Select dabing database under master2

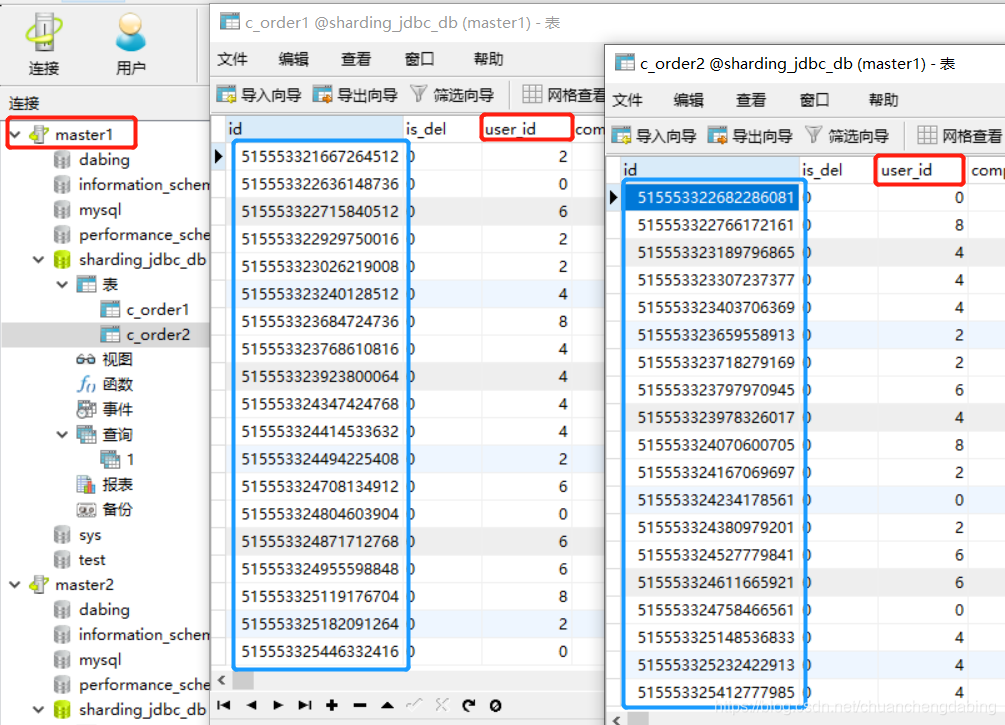pyautogui.click(x=104, y=610)
